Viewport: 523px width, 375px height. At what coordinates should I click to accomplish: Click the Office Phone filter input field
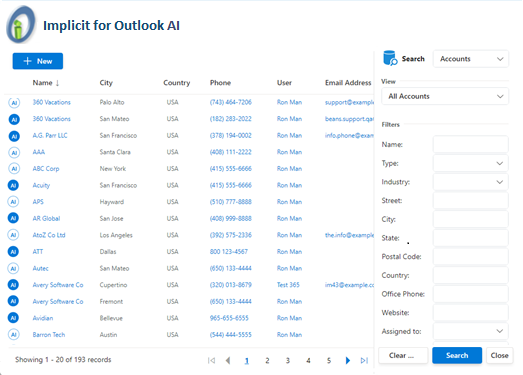pyautogui.click(x=471, y=294)
